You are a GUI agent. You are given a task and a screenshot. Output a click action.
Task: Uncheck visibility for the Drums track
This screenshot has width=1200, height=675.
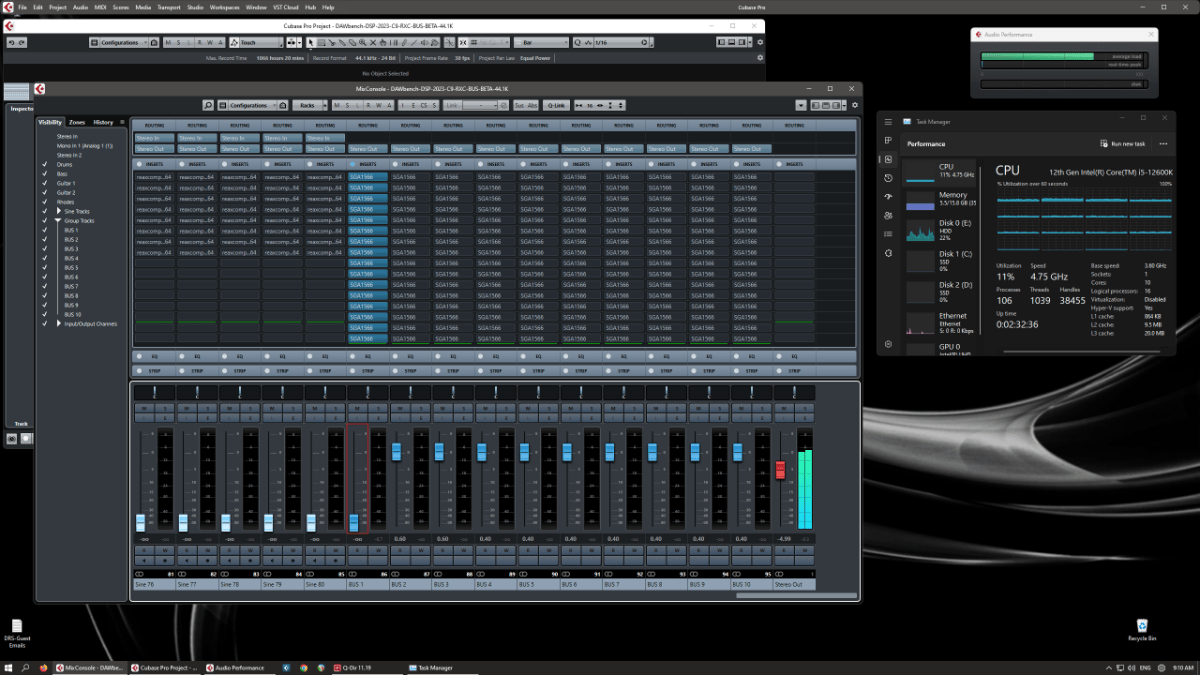(x=45, y=163)
